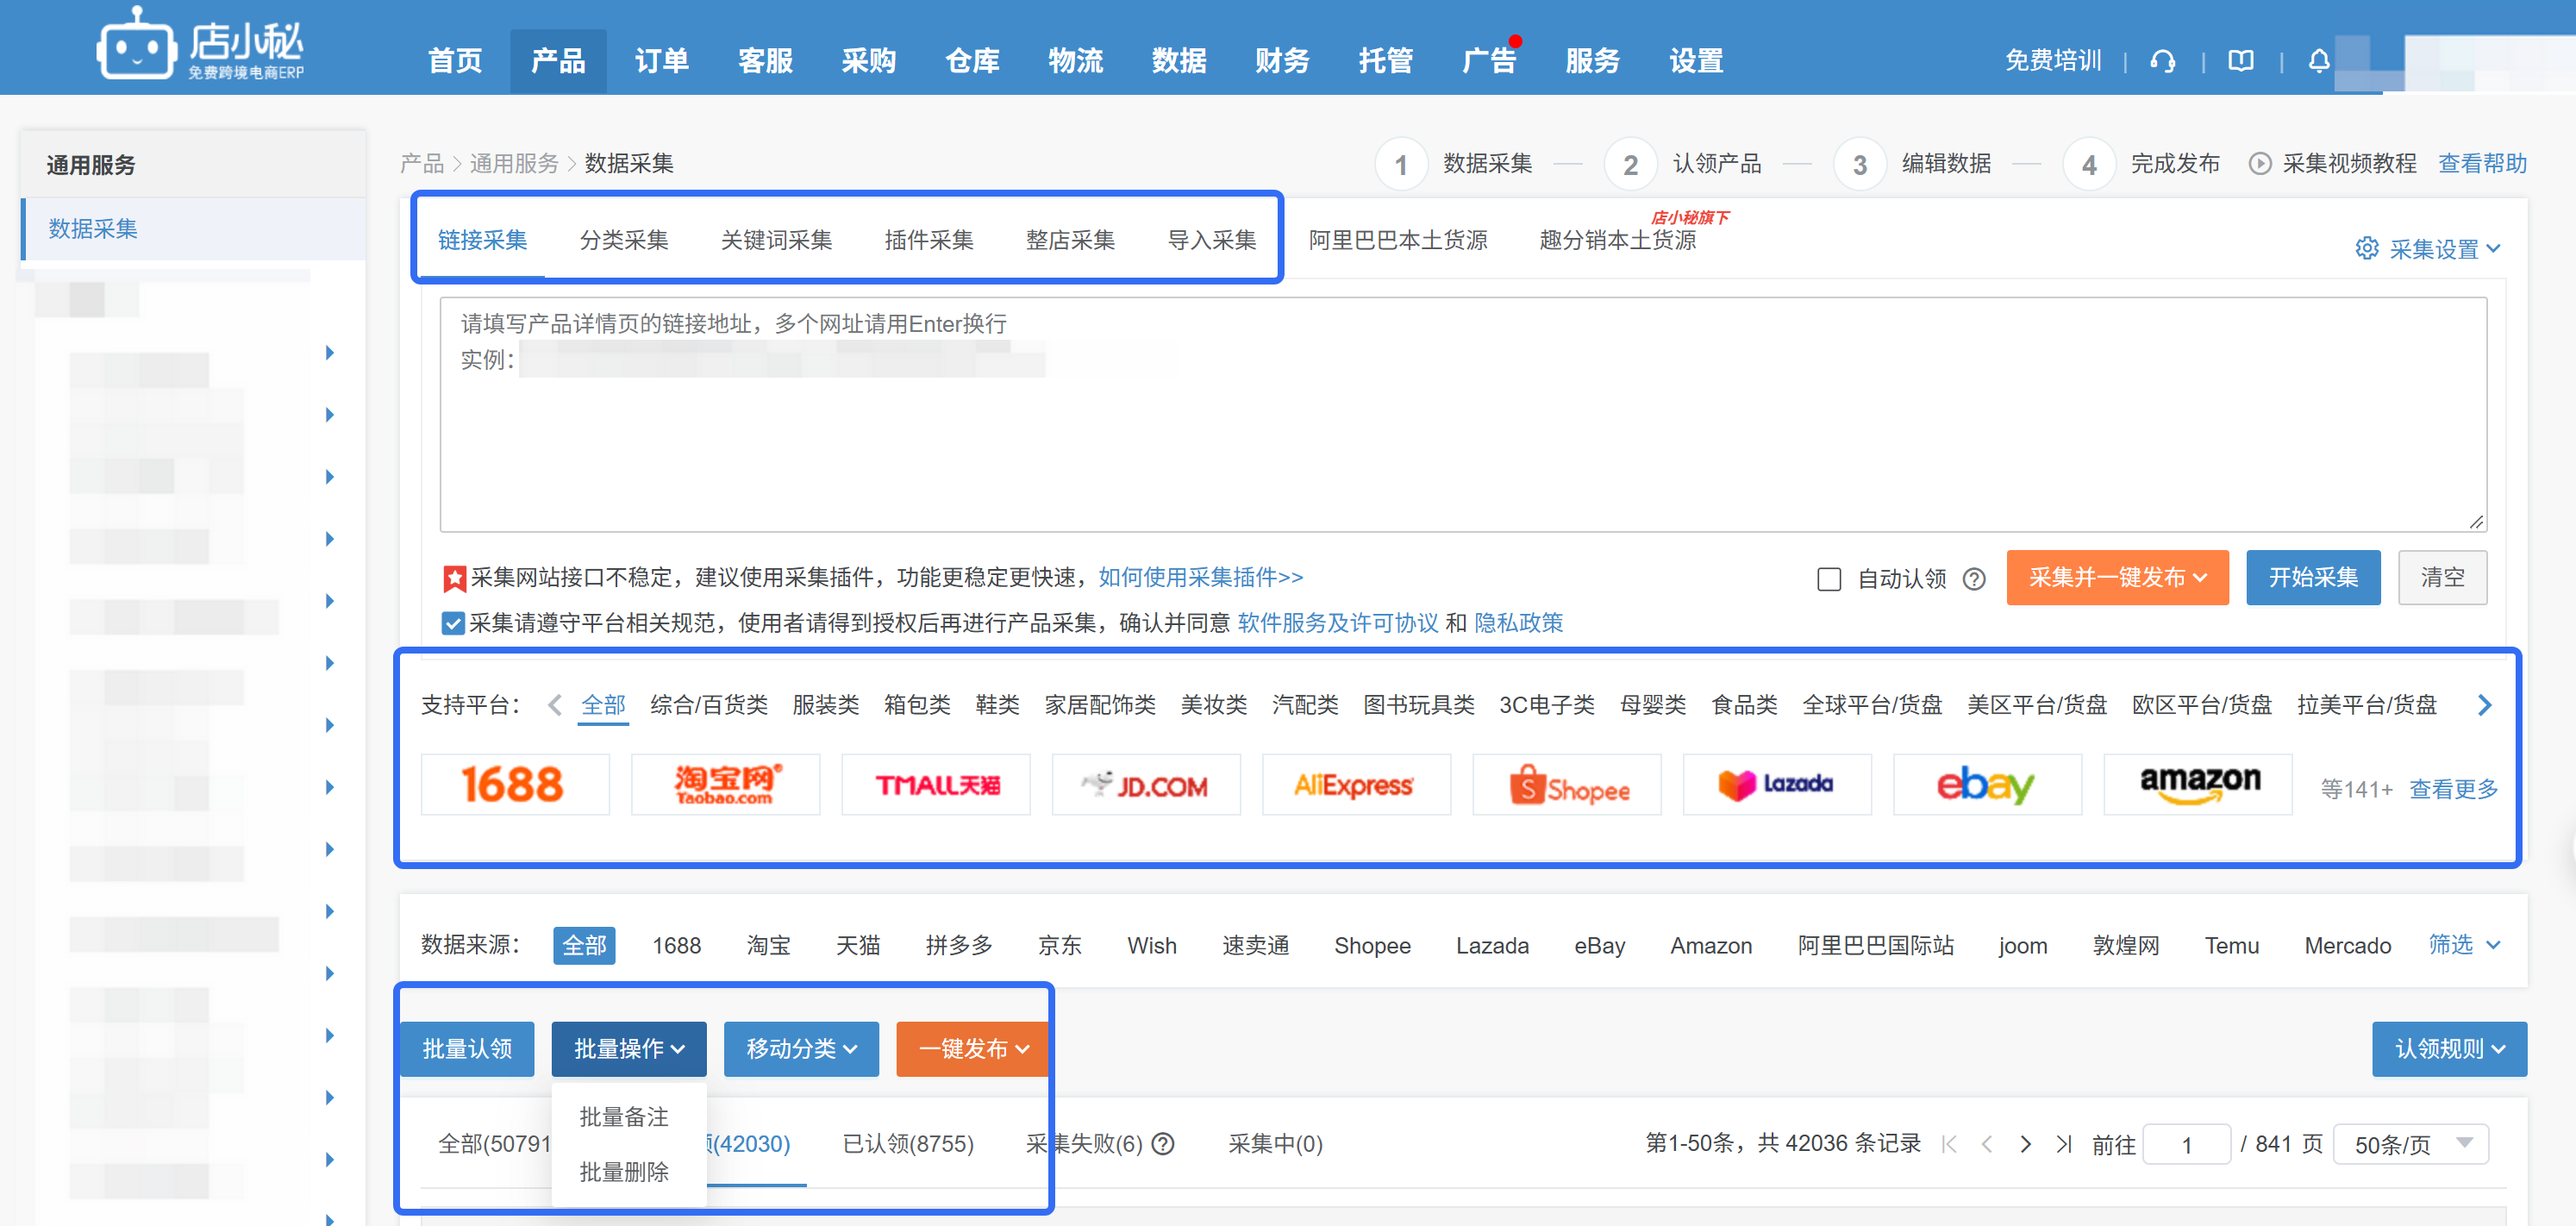The image size is (2576, 1226).
Task: Switch to the 整店采集 tab
Action: pos(1070,240)
